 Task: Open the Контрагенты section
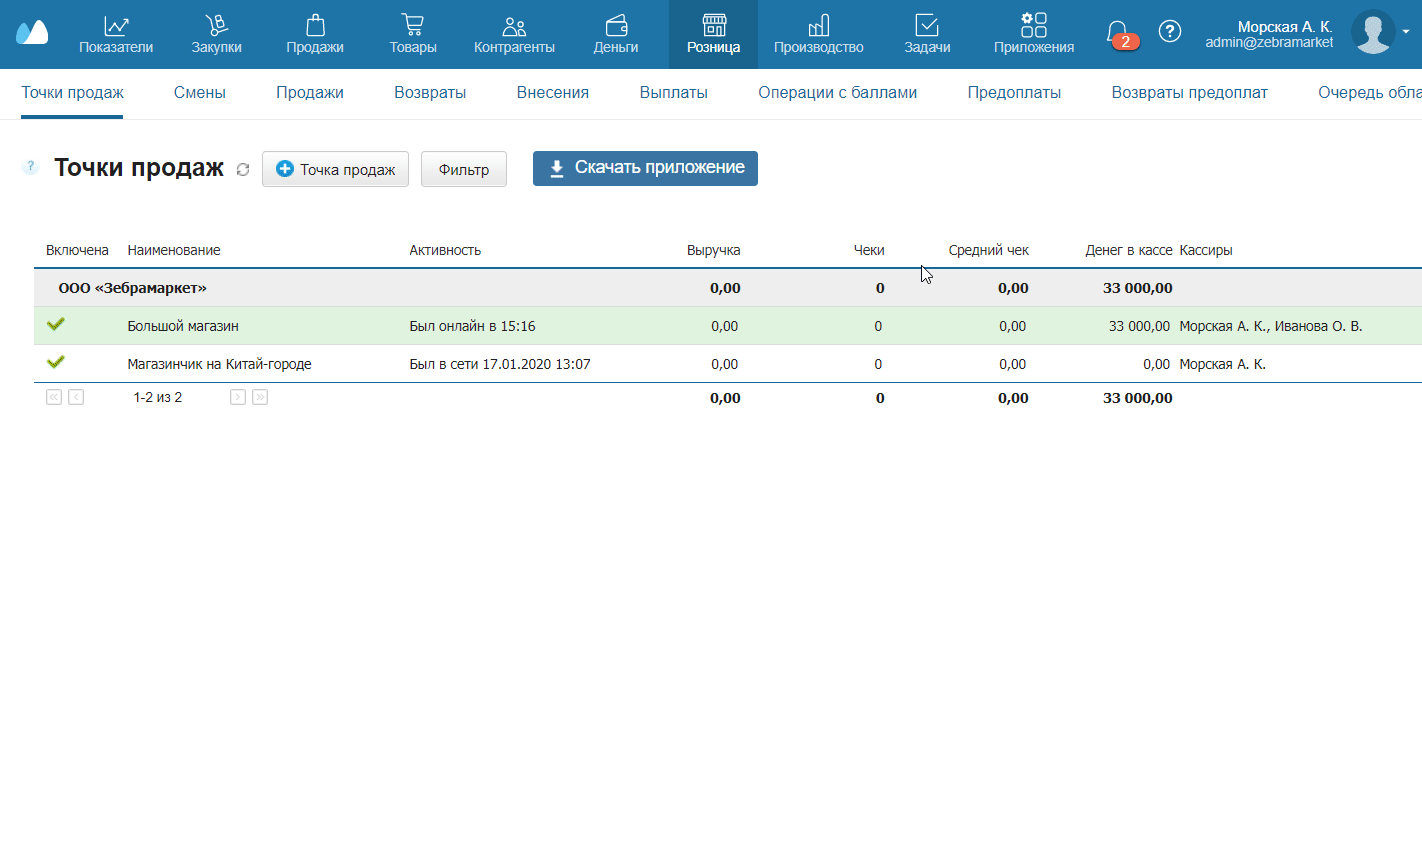(x=514, y=34)
